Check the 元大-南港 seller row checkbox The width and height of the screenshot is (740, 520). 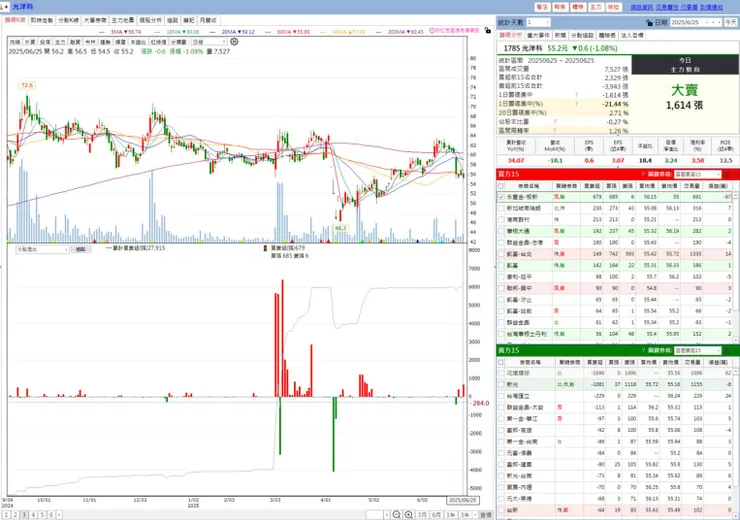pyautogui.click(x=501, y=499)
